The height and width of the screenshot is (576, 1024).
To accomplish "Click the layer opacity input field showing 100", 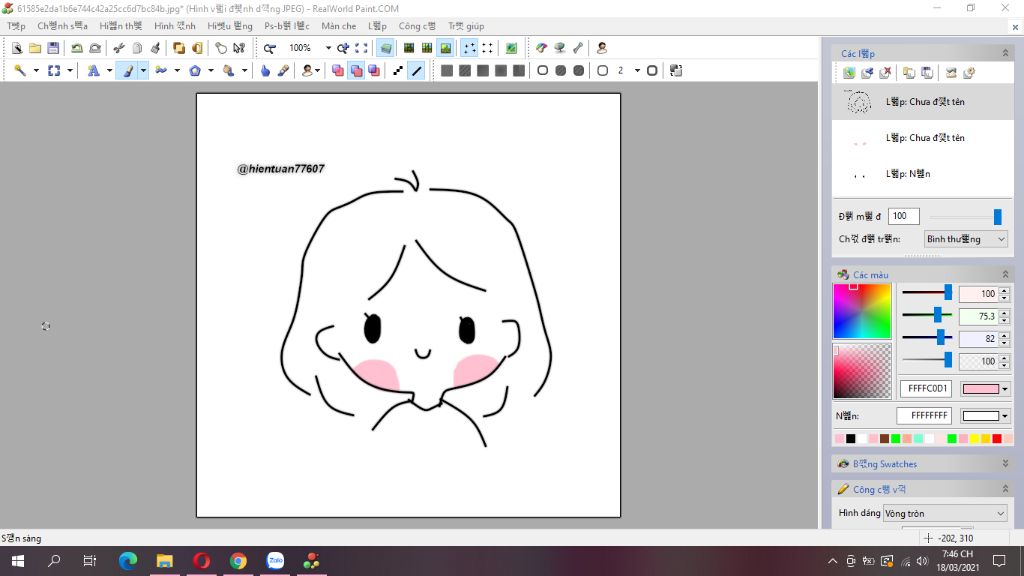I will tap(904, 216).
